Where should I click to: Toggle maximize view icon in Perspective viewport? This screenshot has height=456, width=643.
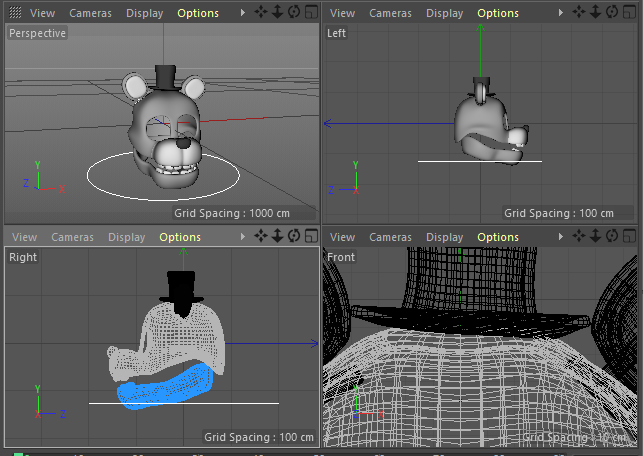point(311,12)
